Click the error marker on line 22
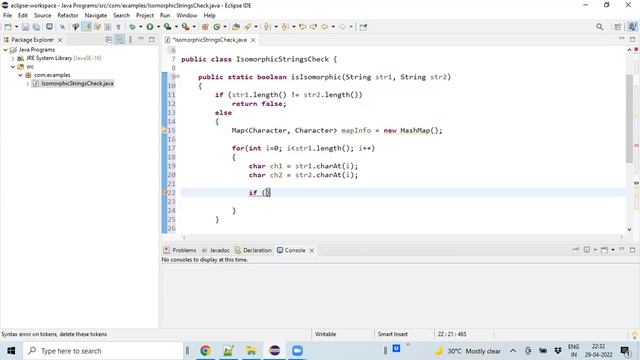The image size is (640, 360). coord(164,193)
